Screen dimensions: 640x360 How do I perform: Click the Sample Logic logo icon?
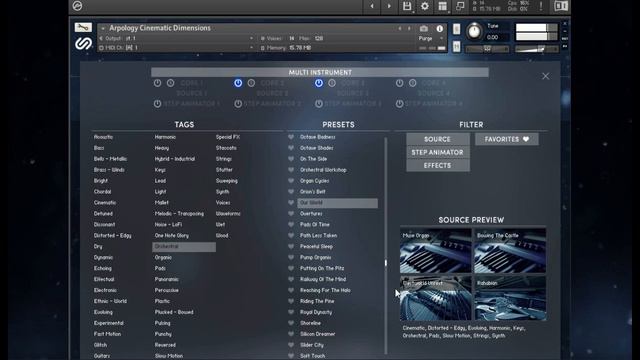pyautogui.click(x=83, y=43)
